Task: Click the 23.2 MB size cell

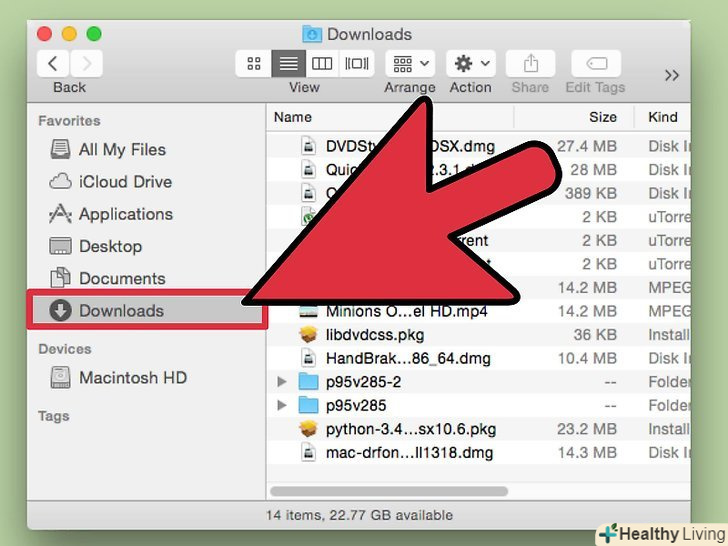Action: 587,429
